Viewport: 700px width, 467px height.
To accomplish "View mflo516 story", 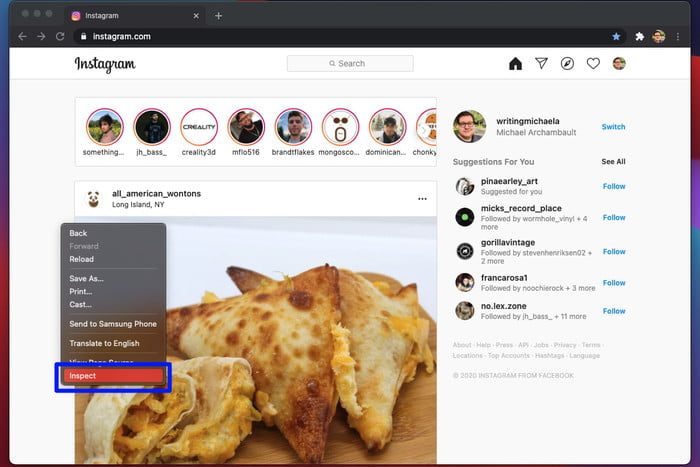I will click(x=246, y=127).
